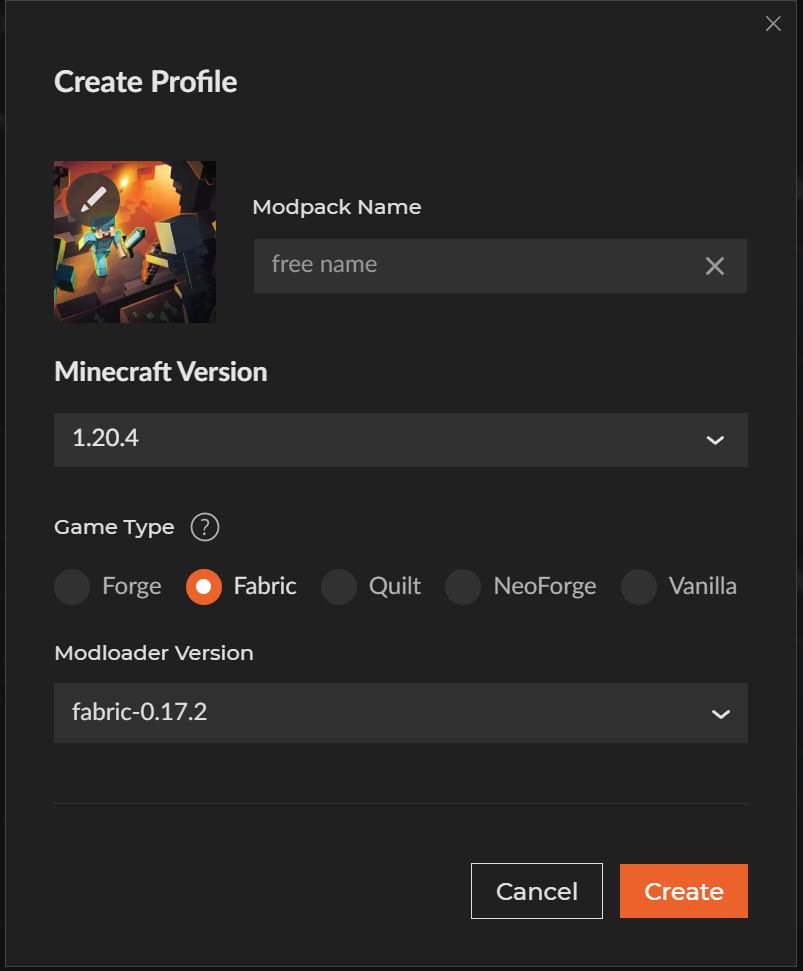Click the Vanilla label text
Screen dimensions: 803x971
(703, 586)
